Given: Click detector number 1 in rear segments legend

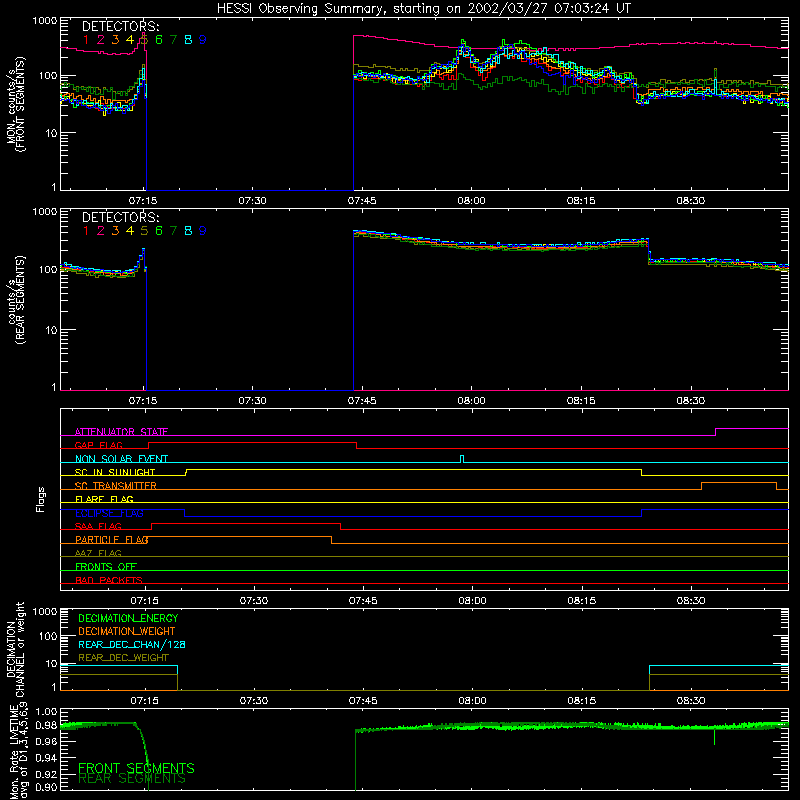Looking at the screenshot, I should pyautogui.click(x=86, y=231).
